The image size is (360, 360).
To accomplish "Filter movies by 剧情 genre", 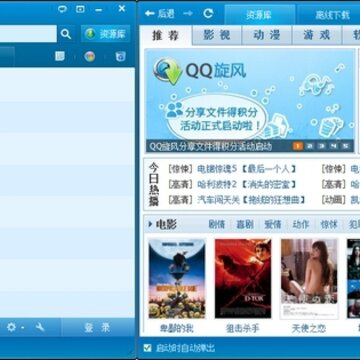I will [x=217, y=224].
